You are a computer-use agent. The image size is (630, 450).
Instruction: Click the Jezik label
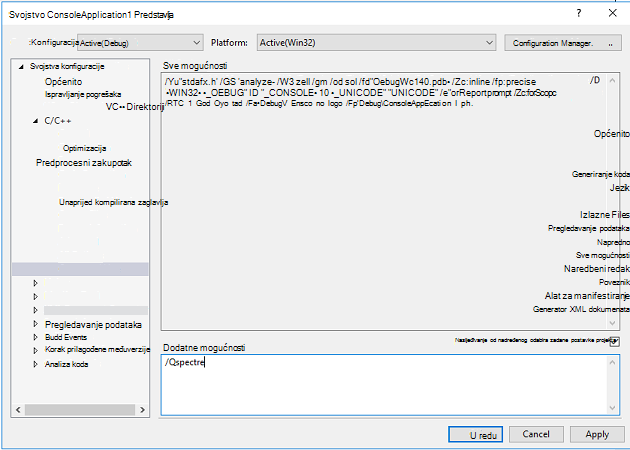point(620,188)
